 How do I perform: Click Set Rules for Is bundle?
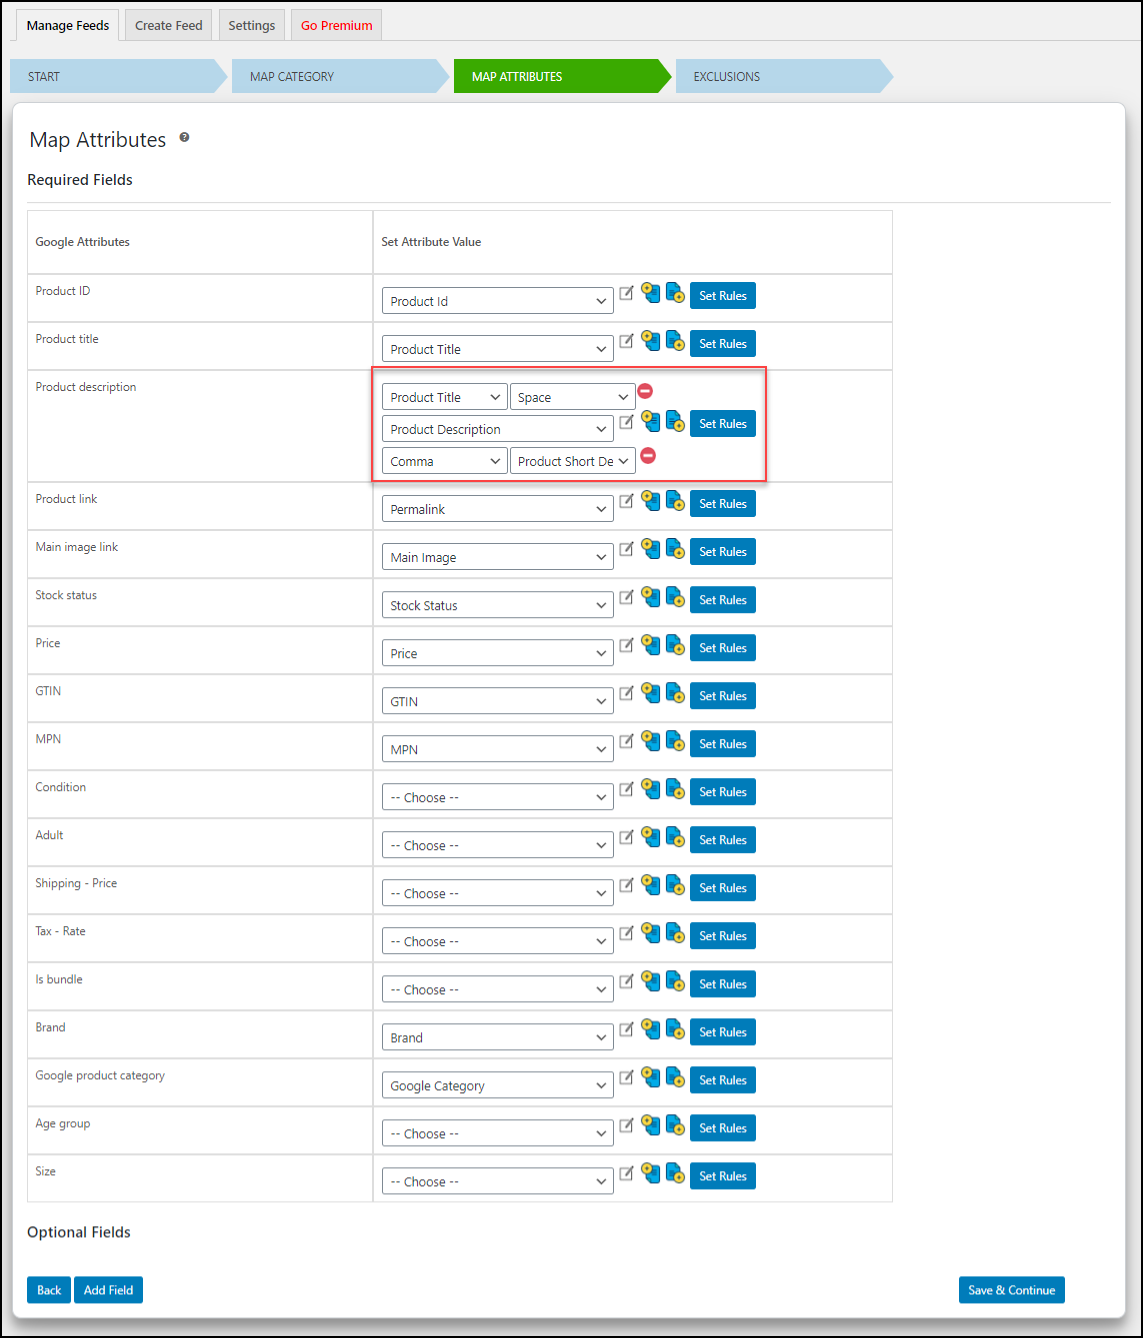[x=723, y=984]
